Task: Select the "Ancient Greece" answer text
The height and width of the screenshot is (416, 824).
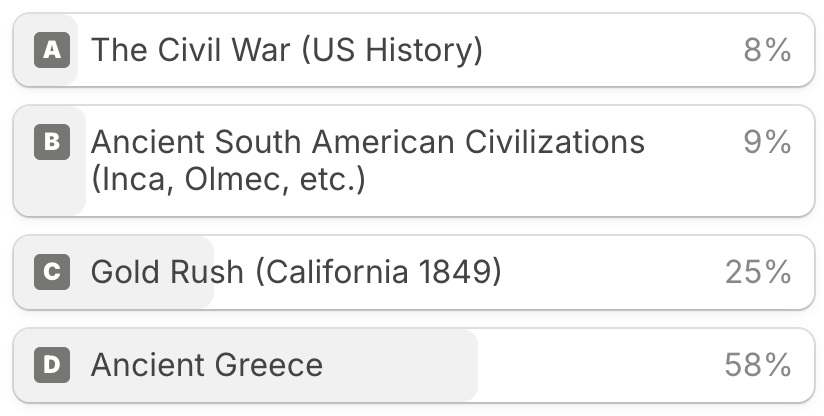Action: point(207,366)
